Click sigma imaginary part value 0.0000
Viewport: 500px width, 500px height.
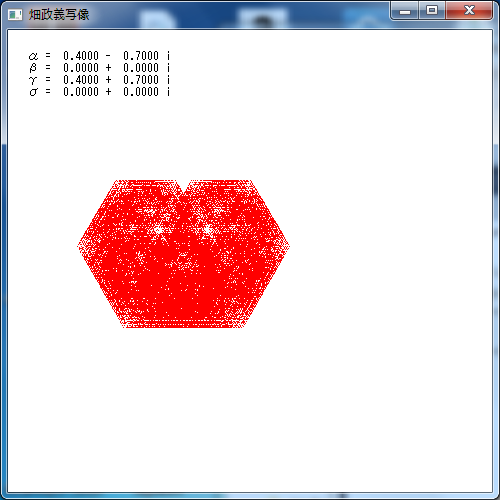[141, 92]
